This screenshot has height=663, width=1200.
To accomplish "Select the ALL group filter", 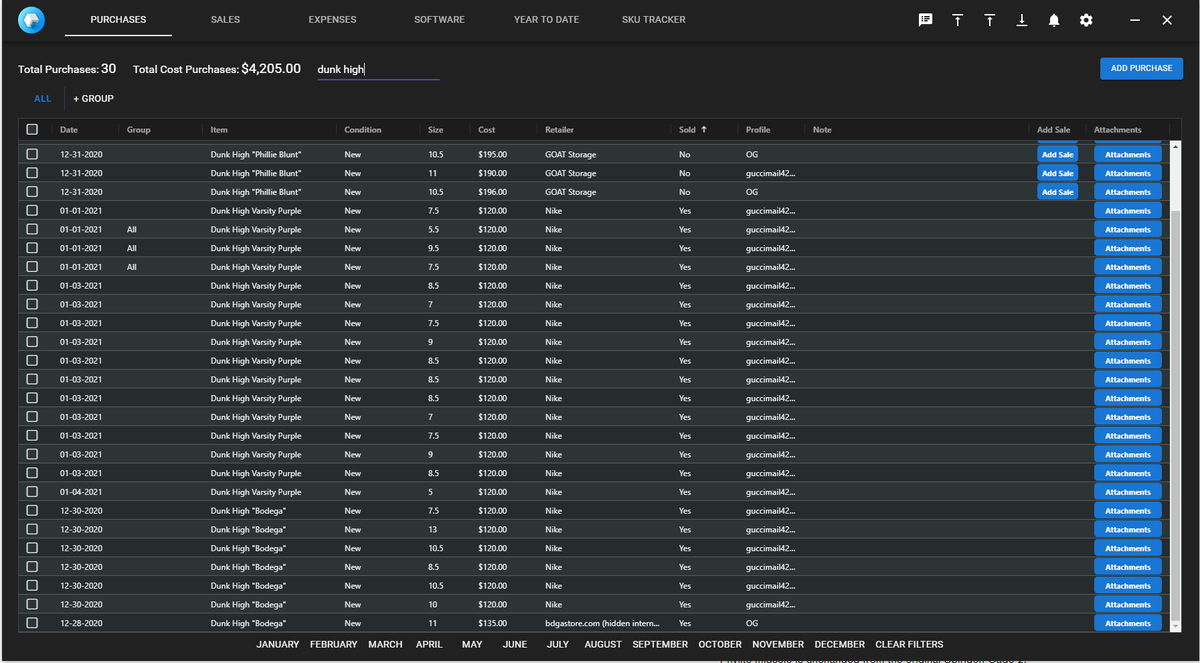I will [42, 99].
